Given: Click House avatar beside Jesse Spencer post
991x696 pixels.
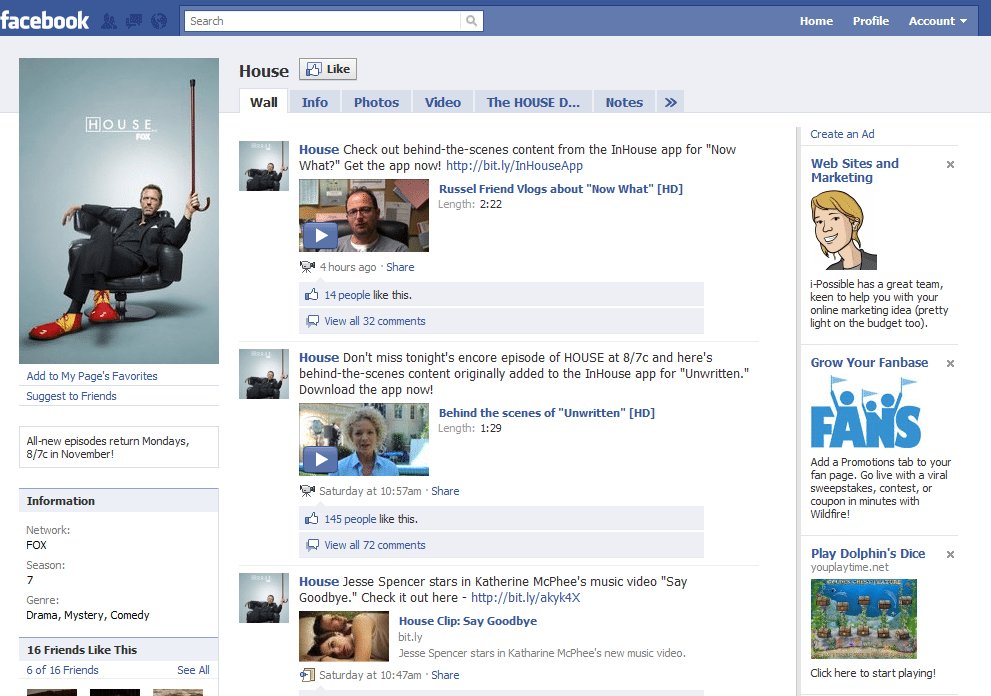Looking at the screenshot, I should pyautogui.click(x=264, y=598).
